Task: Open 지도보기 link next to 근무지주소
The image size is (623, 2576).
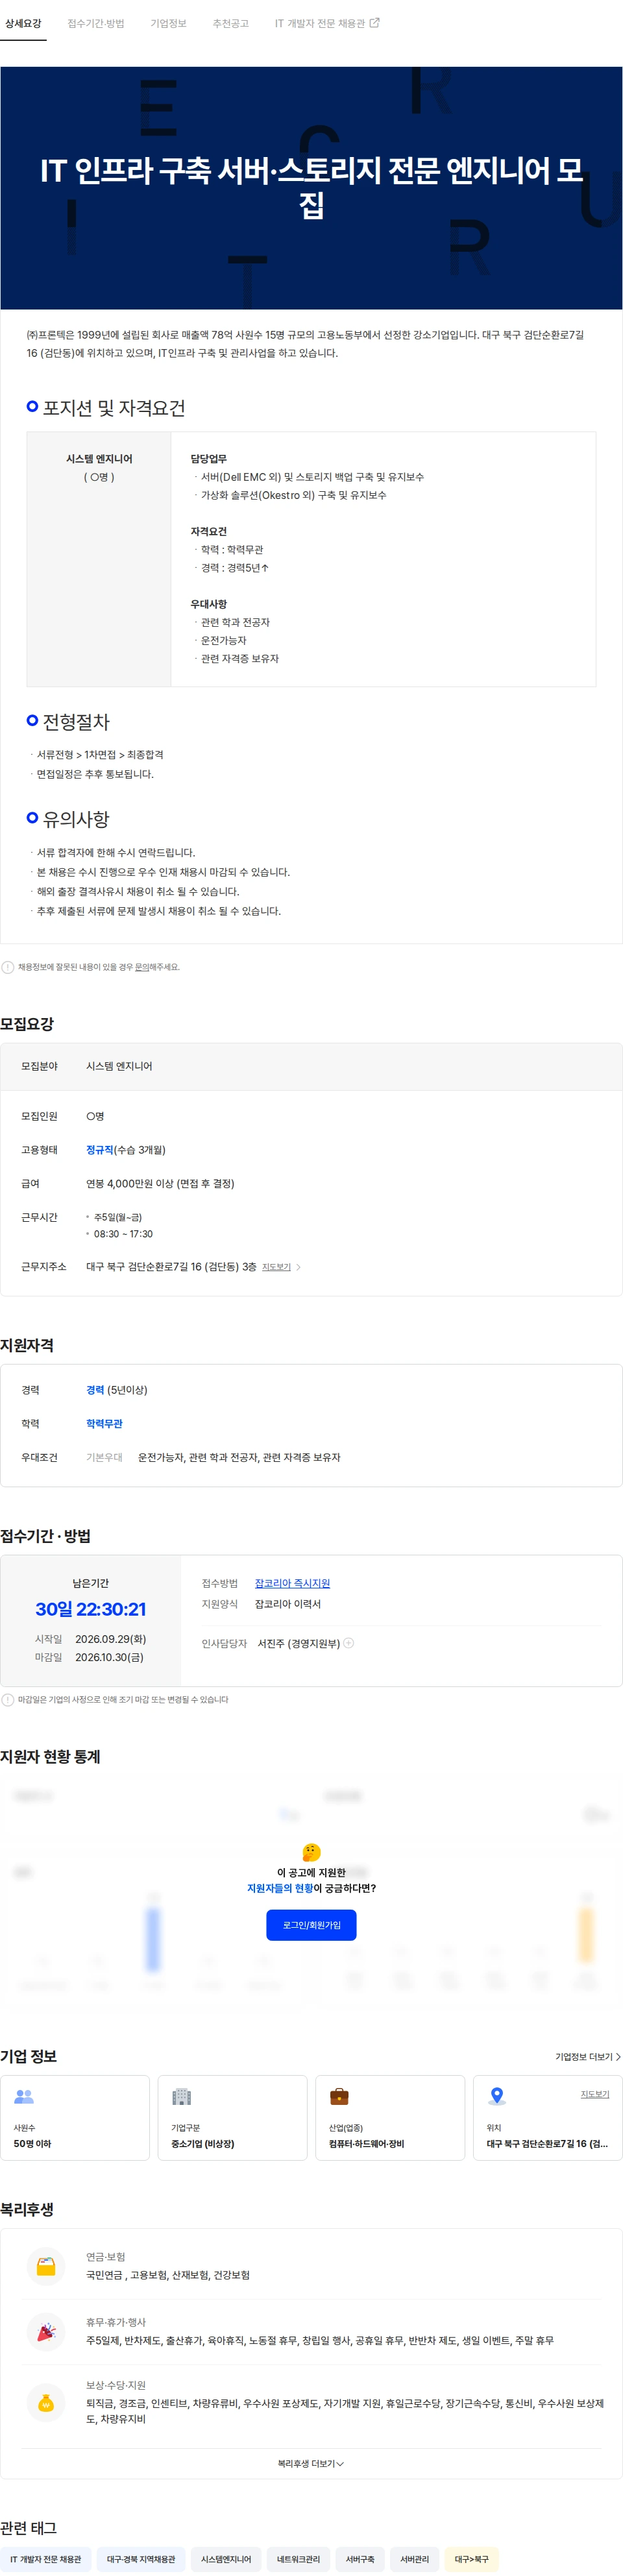Action: [x=276, y=1267]
